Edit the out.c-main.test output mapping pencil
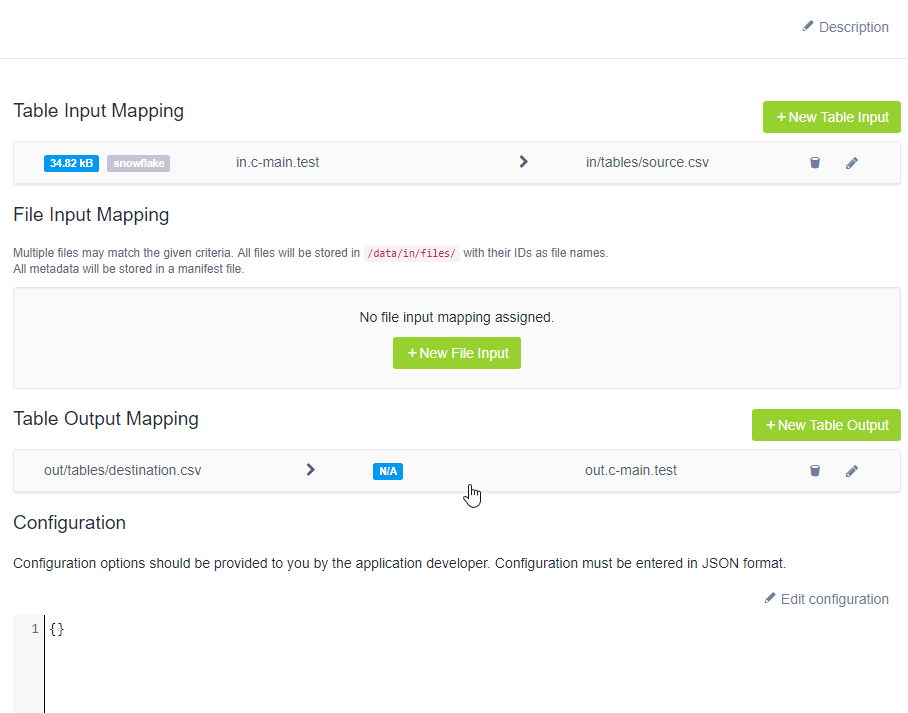This screenshot has height=713, width=908. (851, 471)
